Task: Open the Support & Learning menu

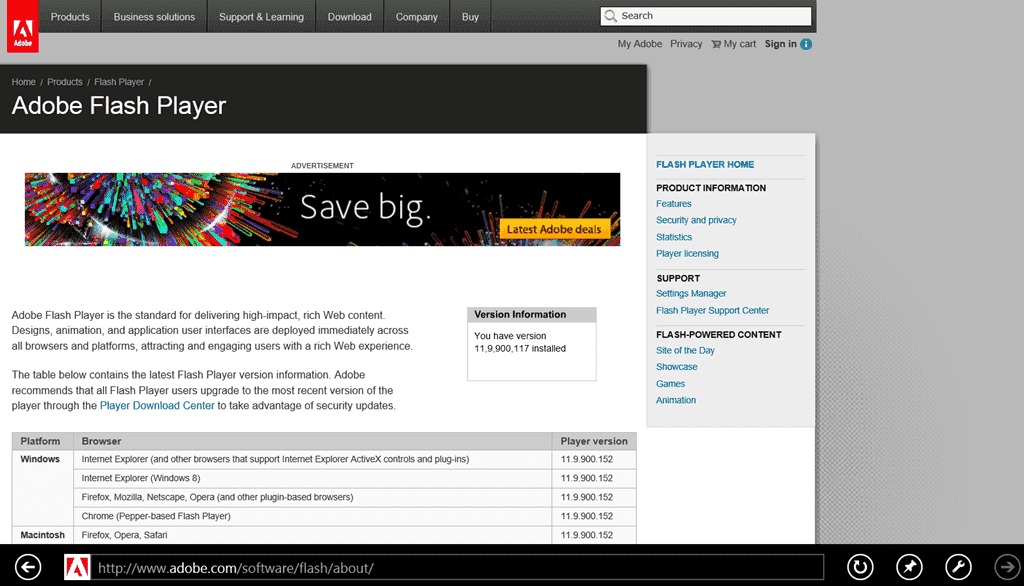Action: coord(261,17)
